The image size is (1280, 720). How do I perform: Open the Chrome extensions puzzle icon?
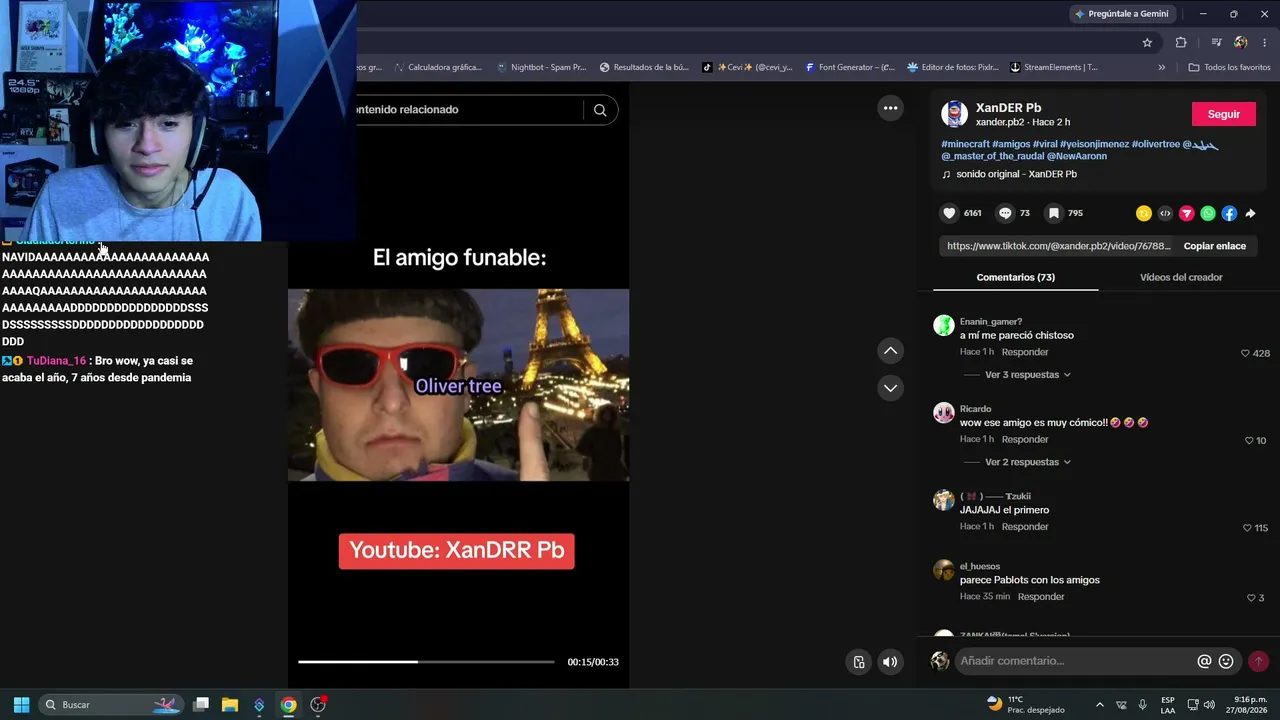(1181, 43)
